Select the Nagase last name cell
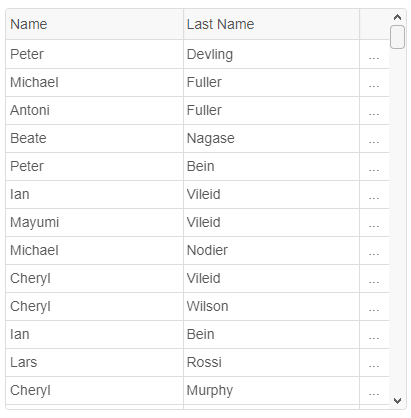Image resolution: width=411 pixels, height=418 pixels. pyautogui.click(x=271, y=139)
